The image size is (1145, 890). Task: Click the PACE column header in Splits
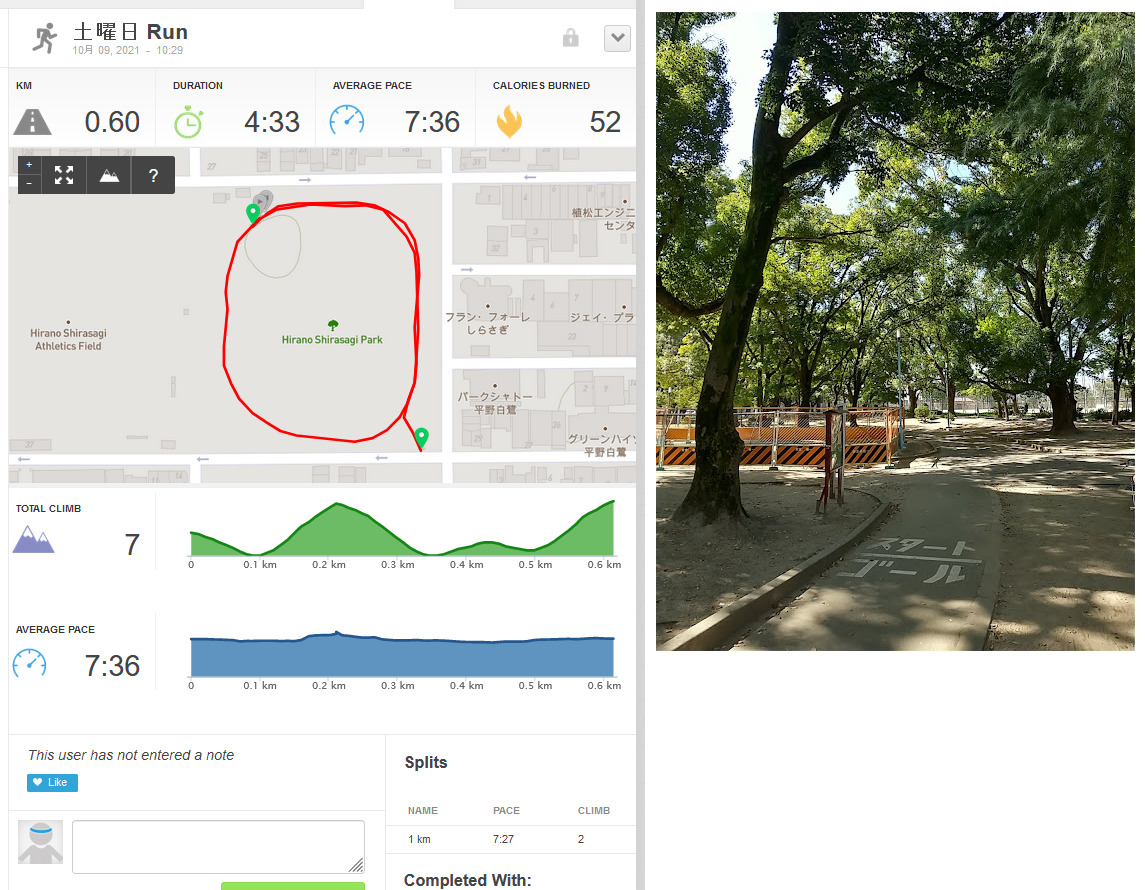coord(506,810)
